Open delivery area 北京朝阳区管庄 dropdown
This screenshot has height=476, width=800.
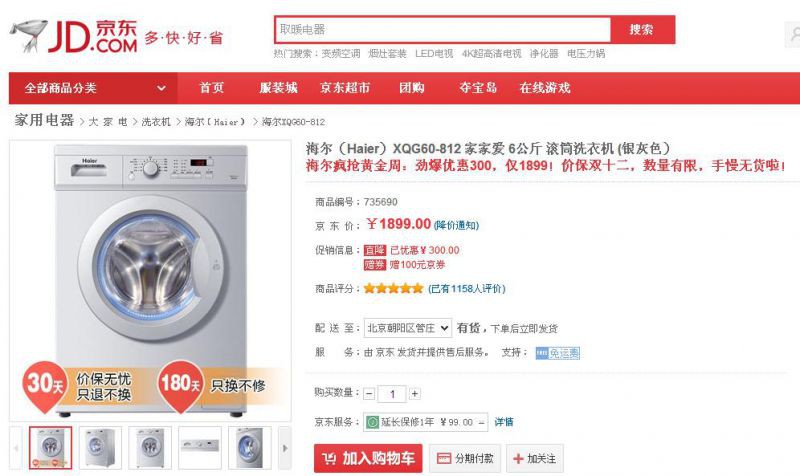coord(407,328)
